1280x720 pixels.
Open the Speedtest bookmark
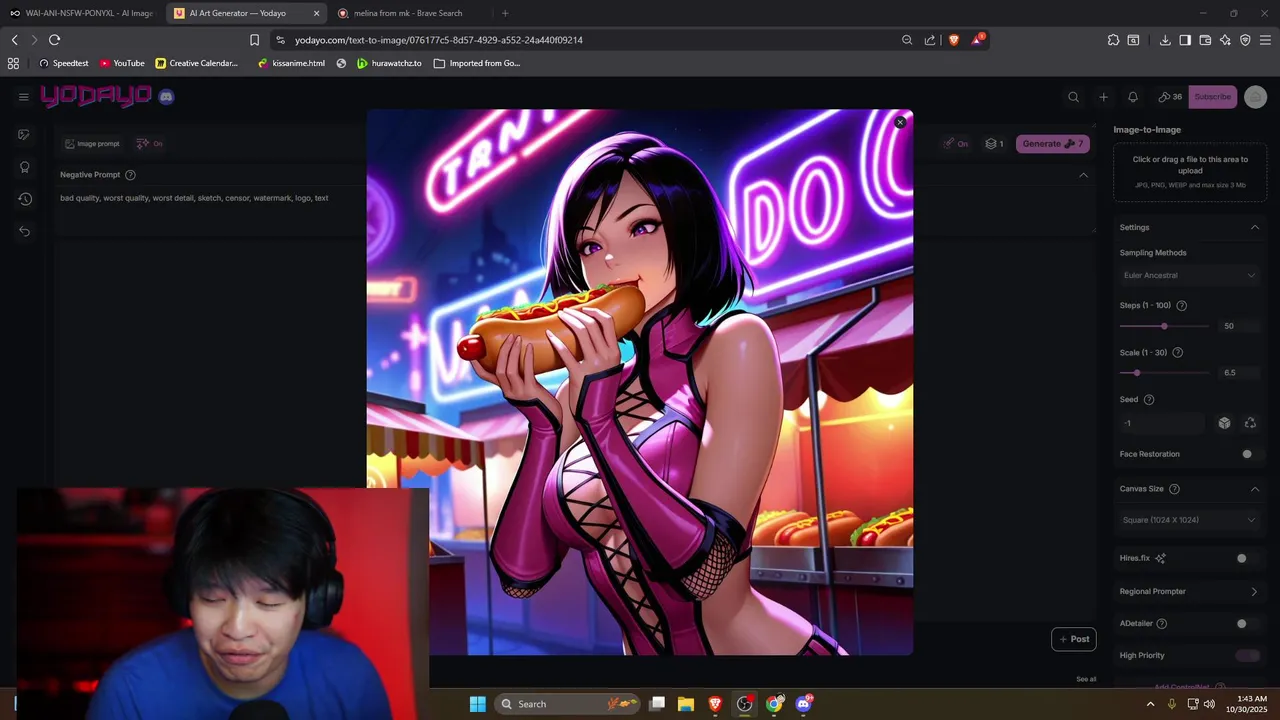pyautogui.click(x=64, y=63)
